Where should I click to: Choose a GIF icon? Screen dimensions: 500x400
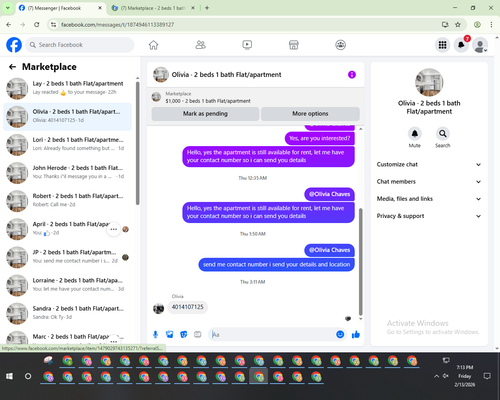198,334
